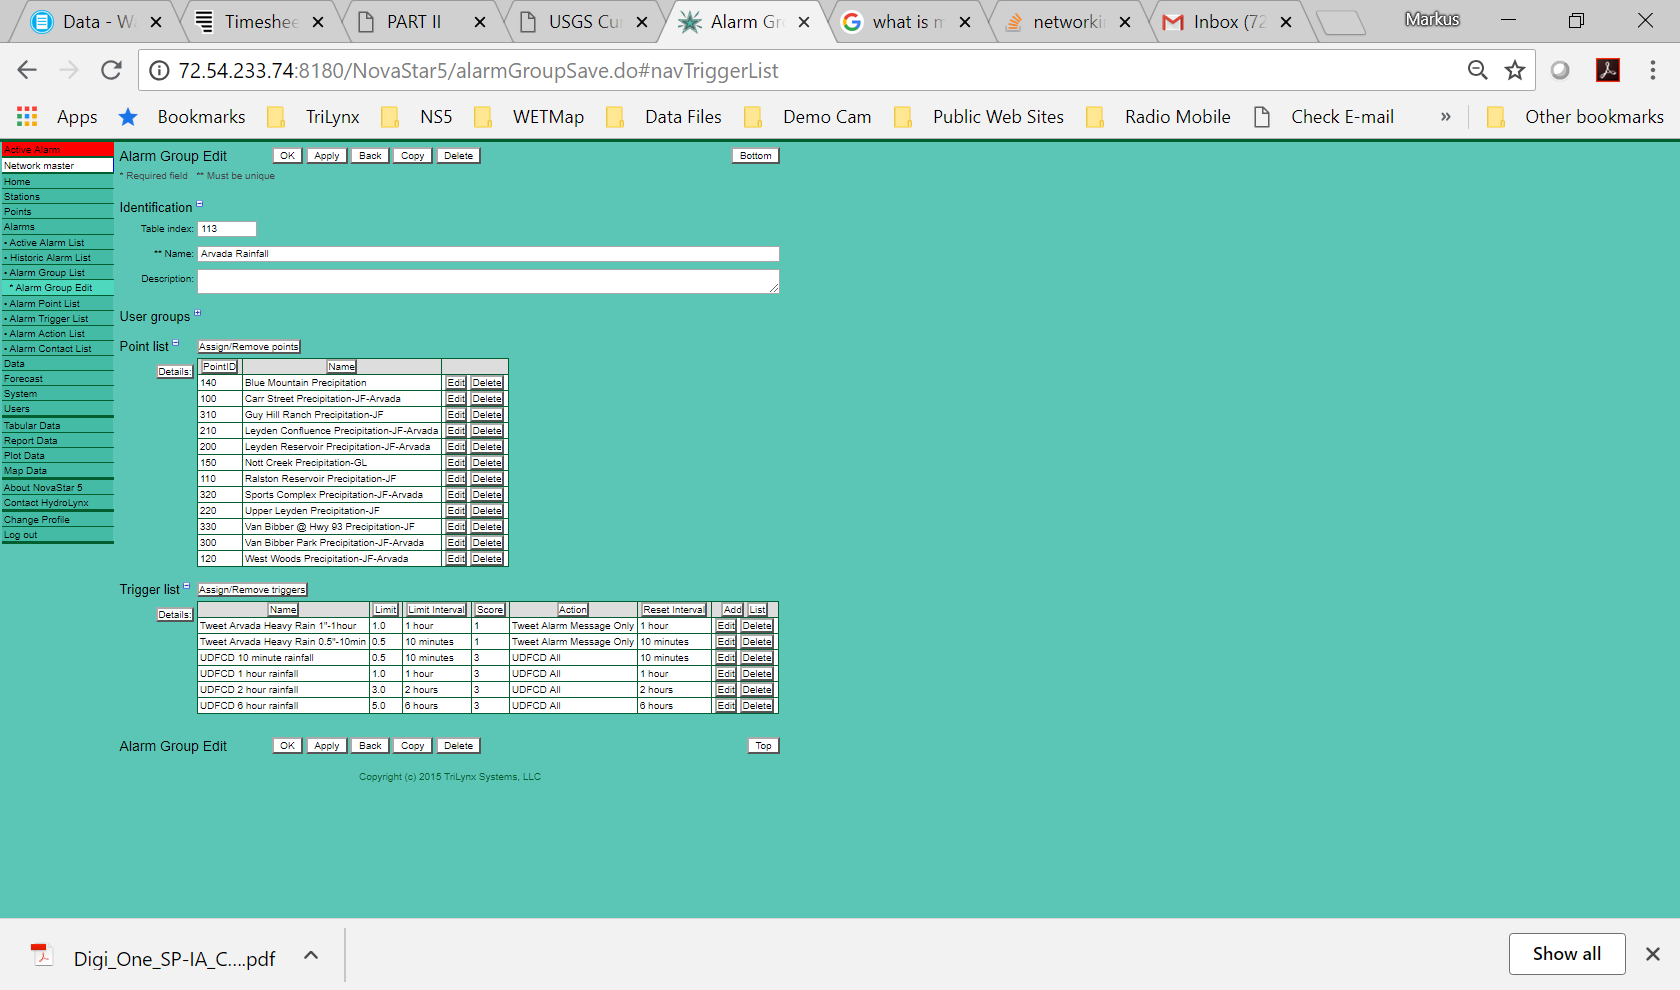Open Alarm Trigger List in sidebar
The width and height of the screenshot is (1680, 990).
tap(49, 319)
